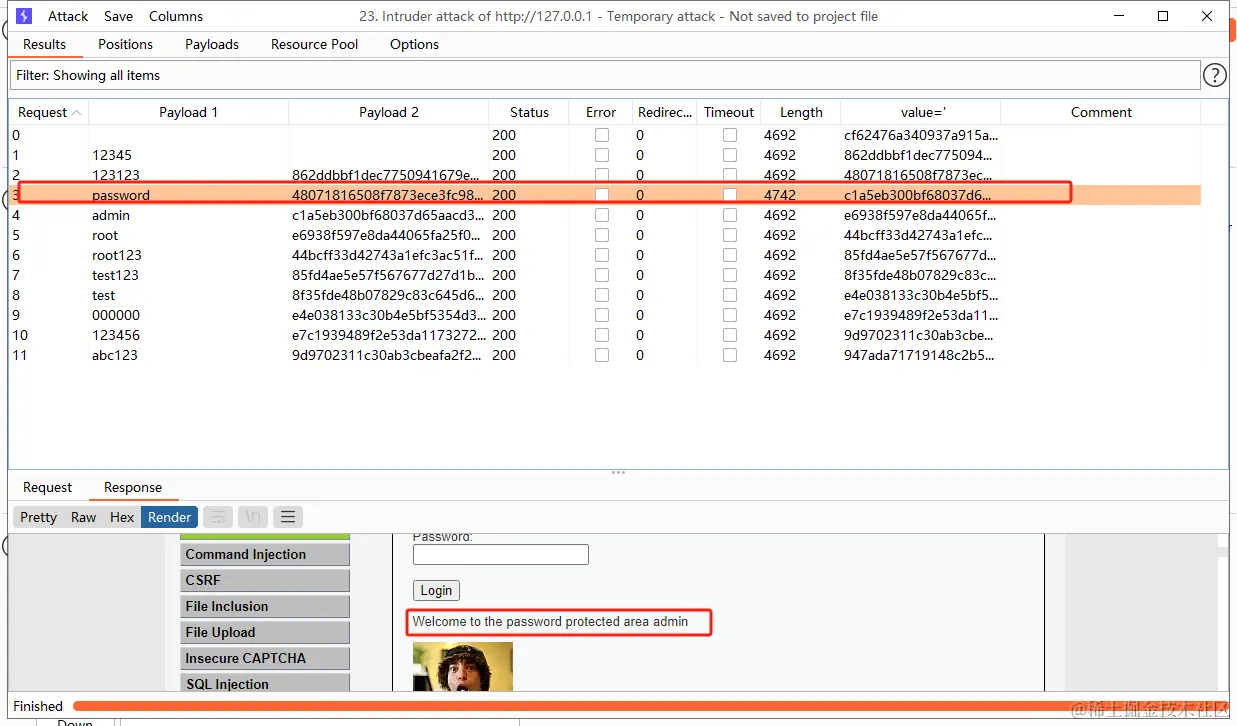Select the Request tab in lower pane
Viewport: 1237px width, 726px height.
pos(48,487)
